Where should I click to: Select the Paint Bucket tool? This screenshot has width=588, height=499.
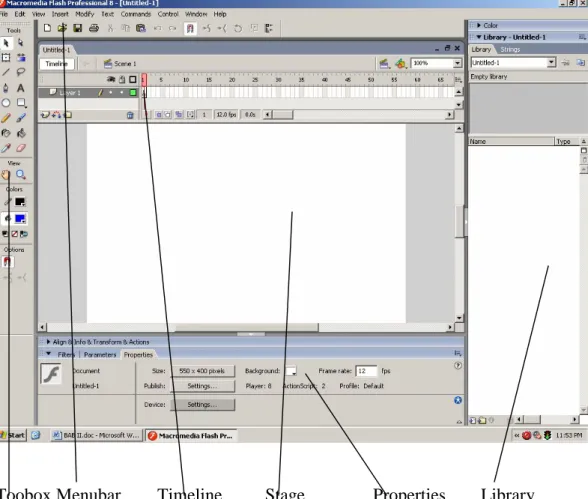point(21,133)
